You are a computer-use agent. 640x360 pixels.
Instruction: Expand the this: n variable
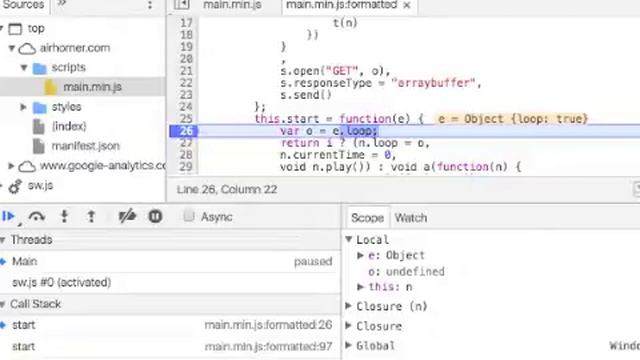(x=360, y=287)
